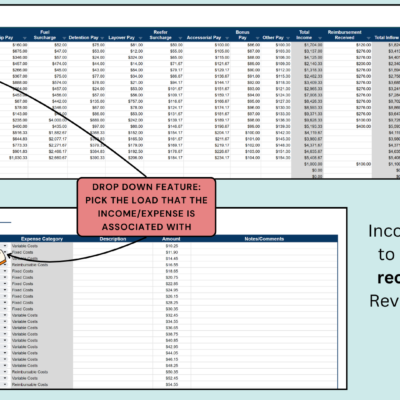
Task: Click the $10.25 amount cell
Action: pyautogui.click(x=172, y=246)
